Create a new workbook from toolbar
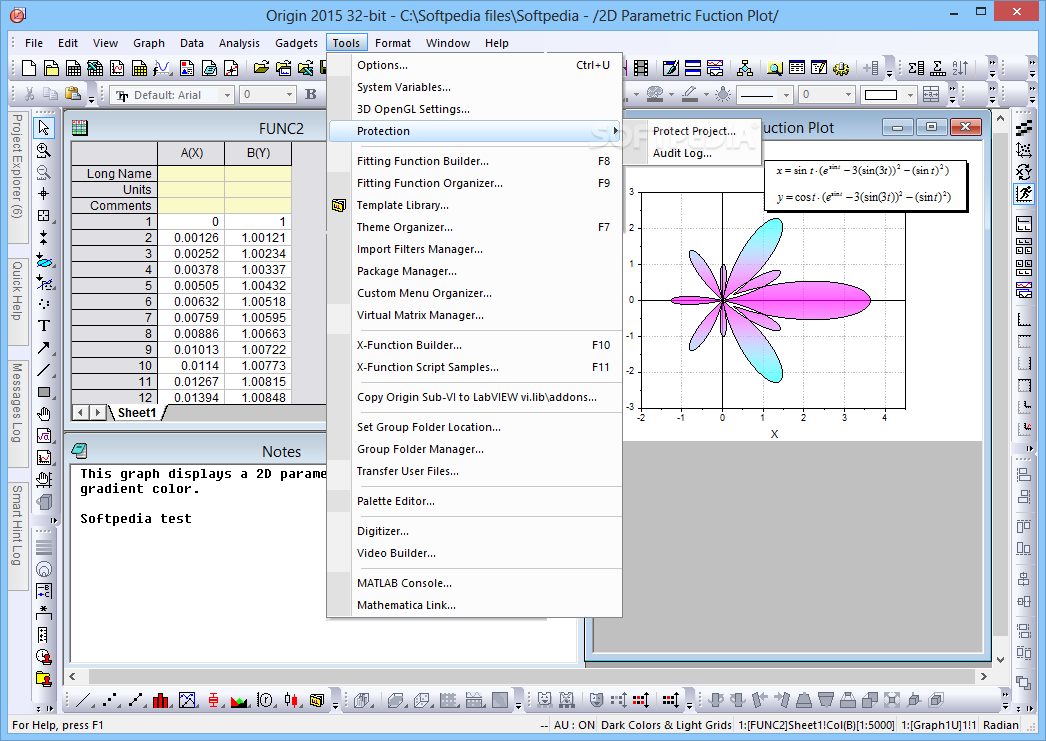 tap(73, 68)
